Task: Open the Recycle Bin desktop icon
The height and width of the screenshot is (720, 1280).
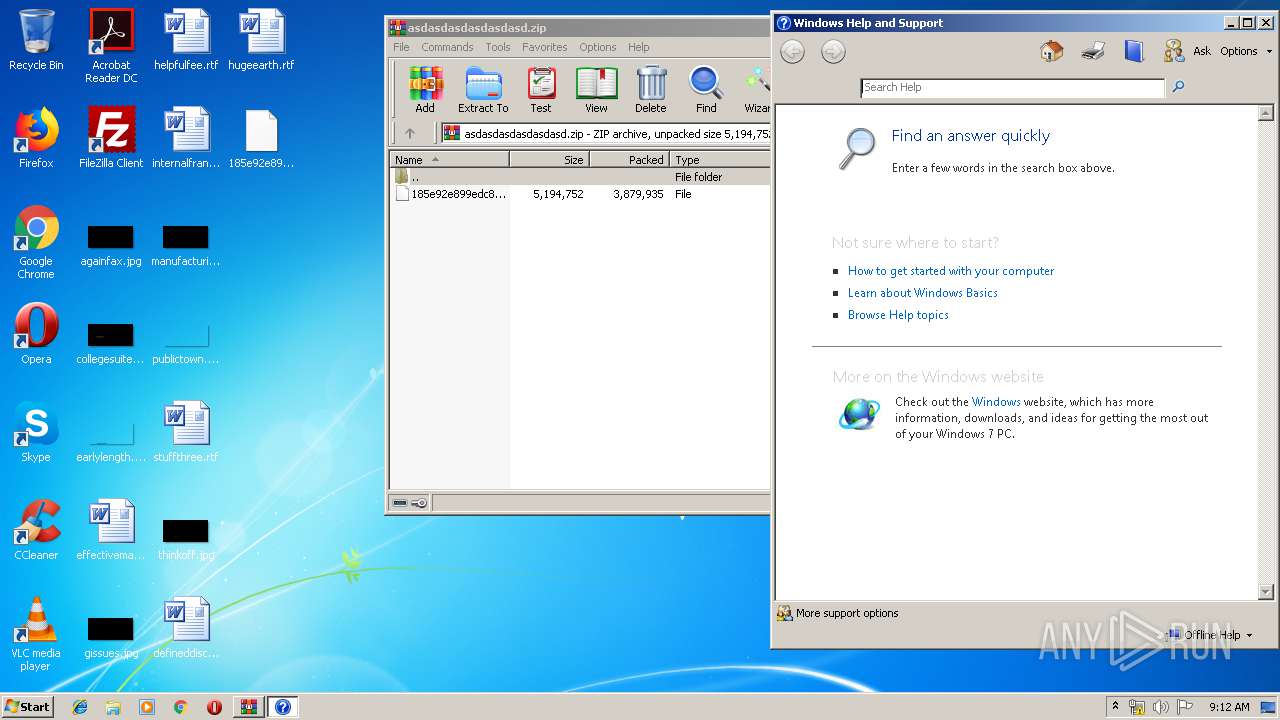Action: click(36, 40)
